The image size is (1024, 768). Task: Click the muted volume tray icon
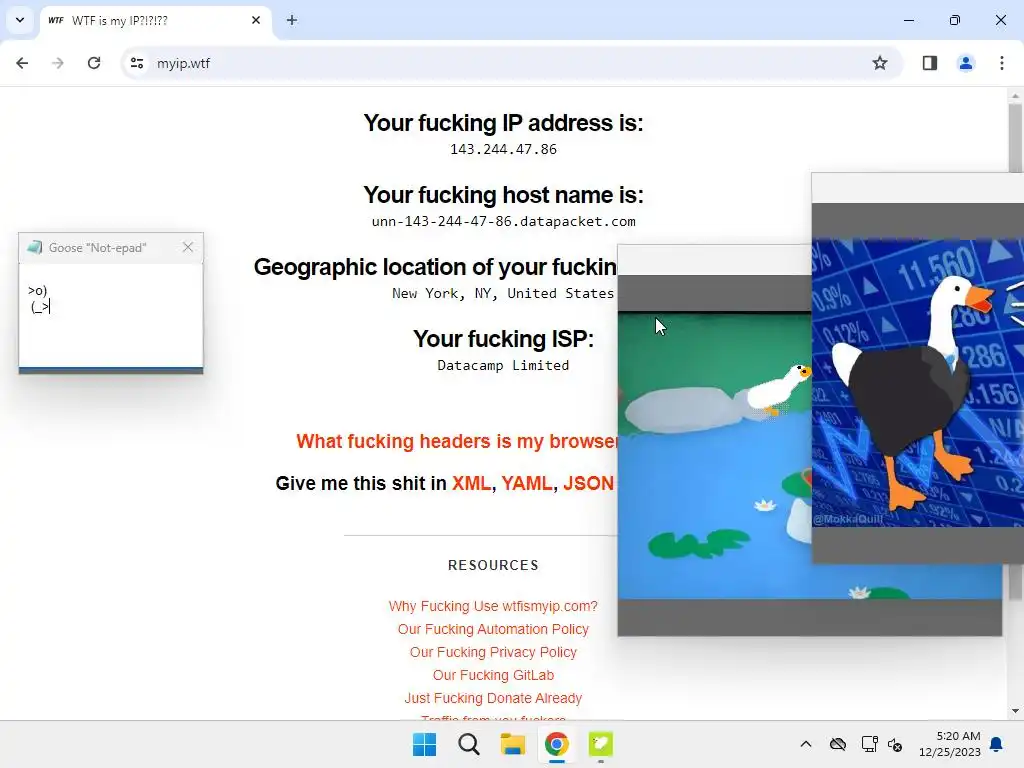895,744
